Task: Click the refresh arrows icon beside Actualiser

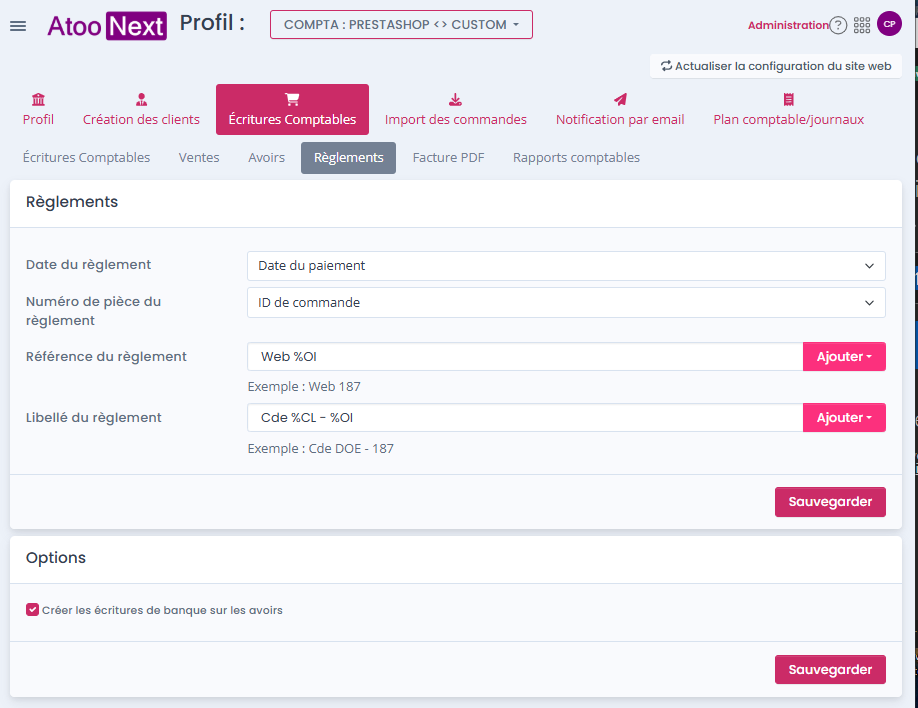Action: tap(666, 66)
